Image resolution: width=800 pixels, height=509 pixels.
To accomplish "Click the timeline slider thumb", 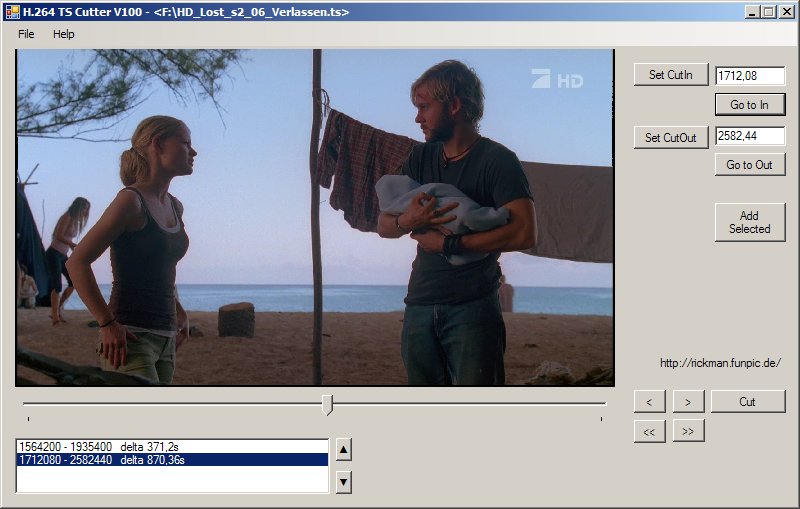I will (328, 404).
